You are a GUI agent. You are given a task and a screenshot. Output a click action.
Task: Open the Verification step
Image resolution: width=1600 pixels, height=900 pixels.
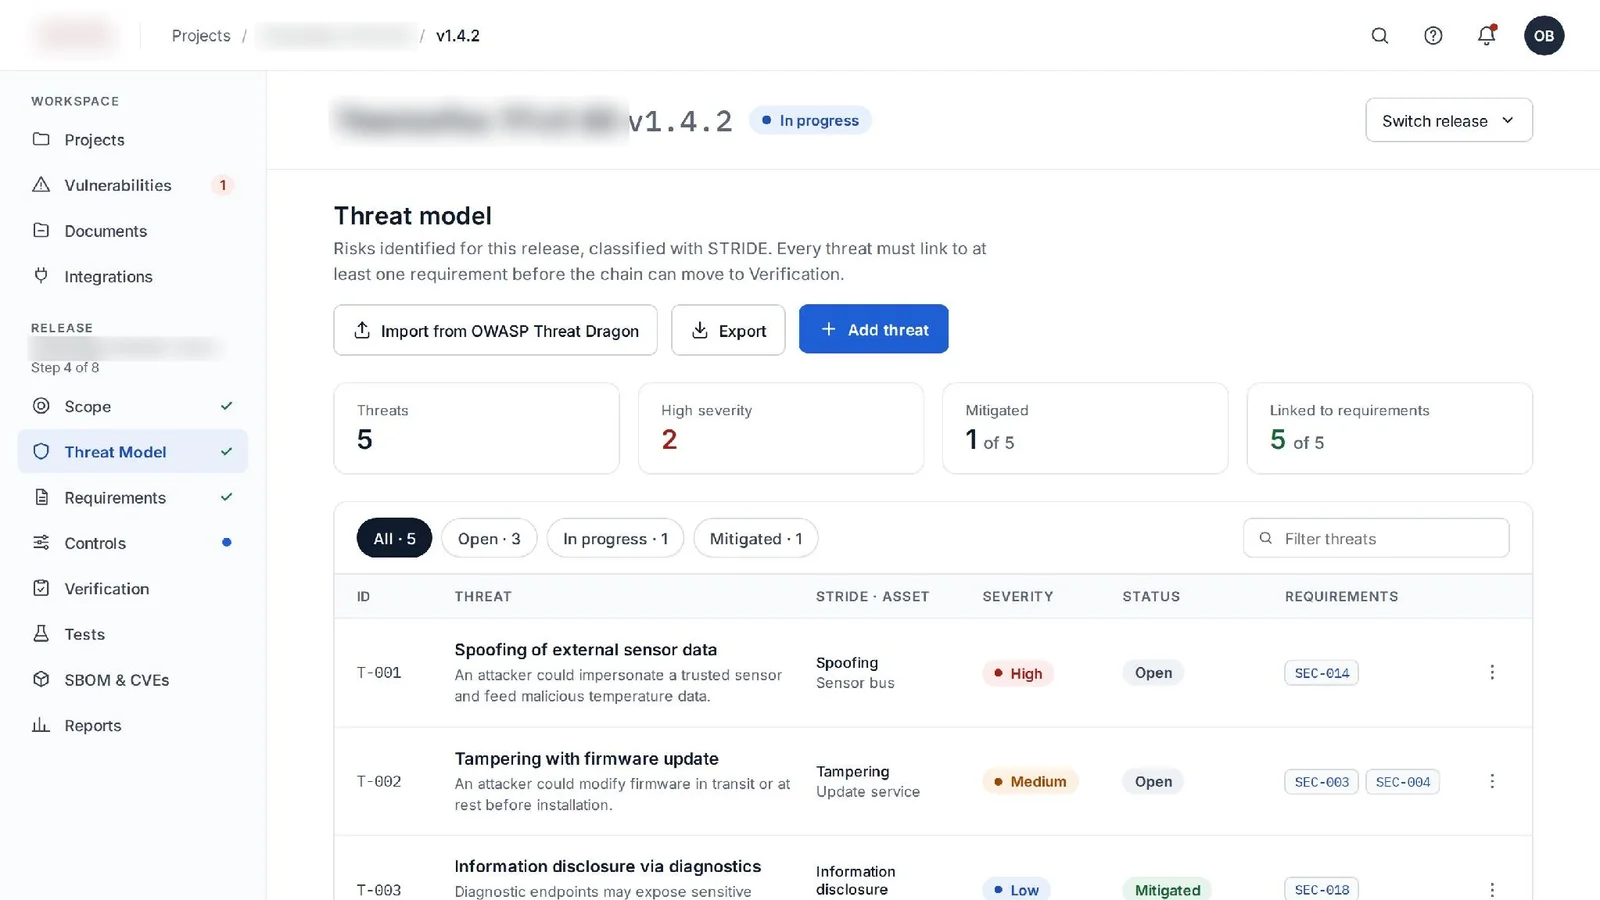(133, 589)
